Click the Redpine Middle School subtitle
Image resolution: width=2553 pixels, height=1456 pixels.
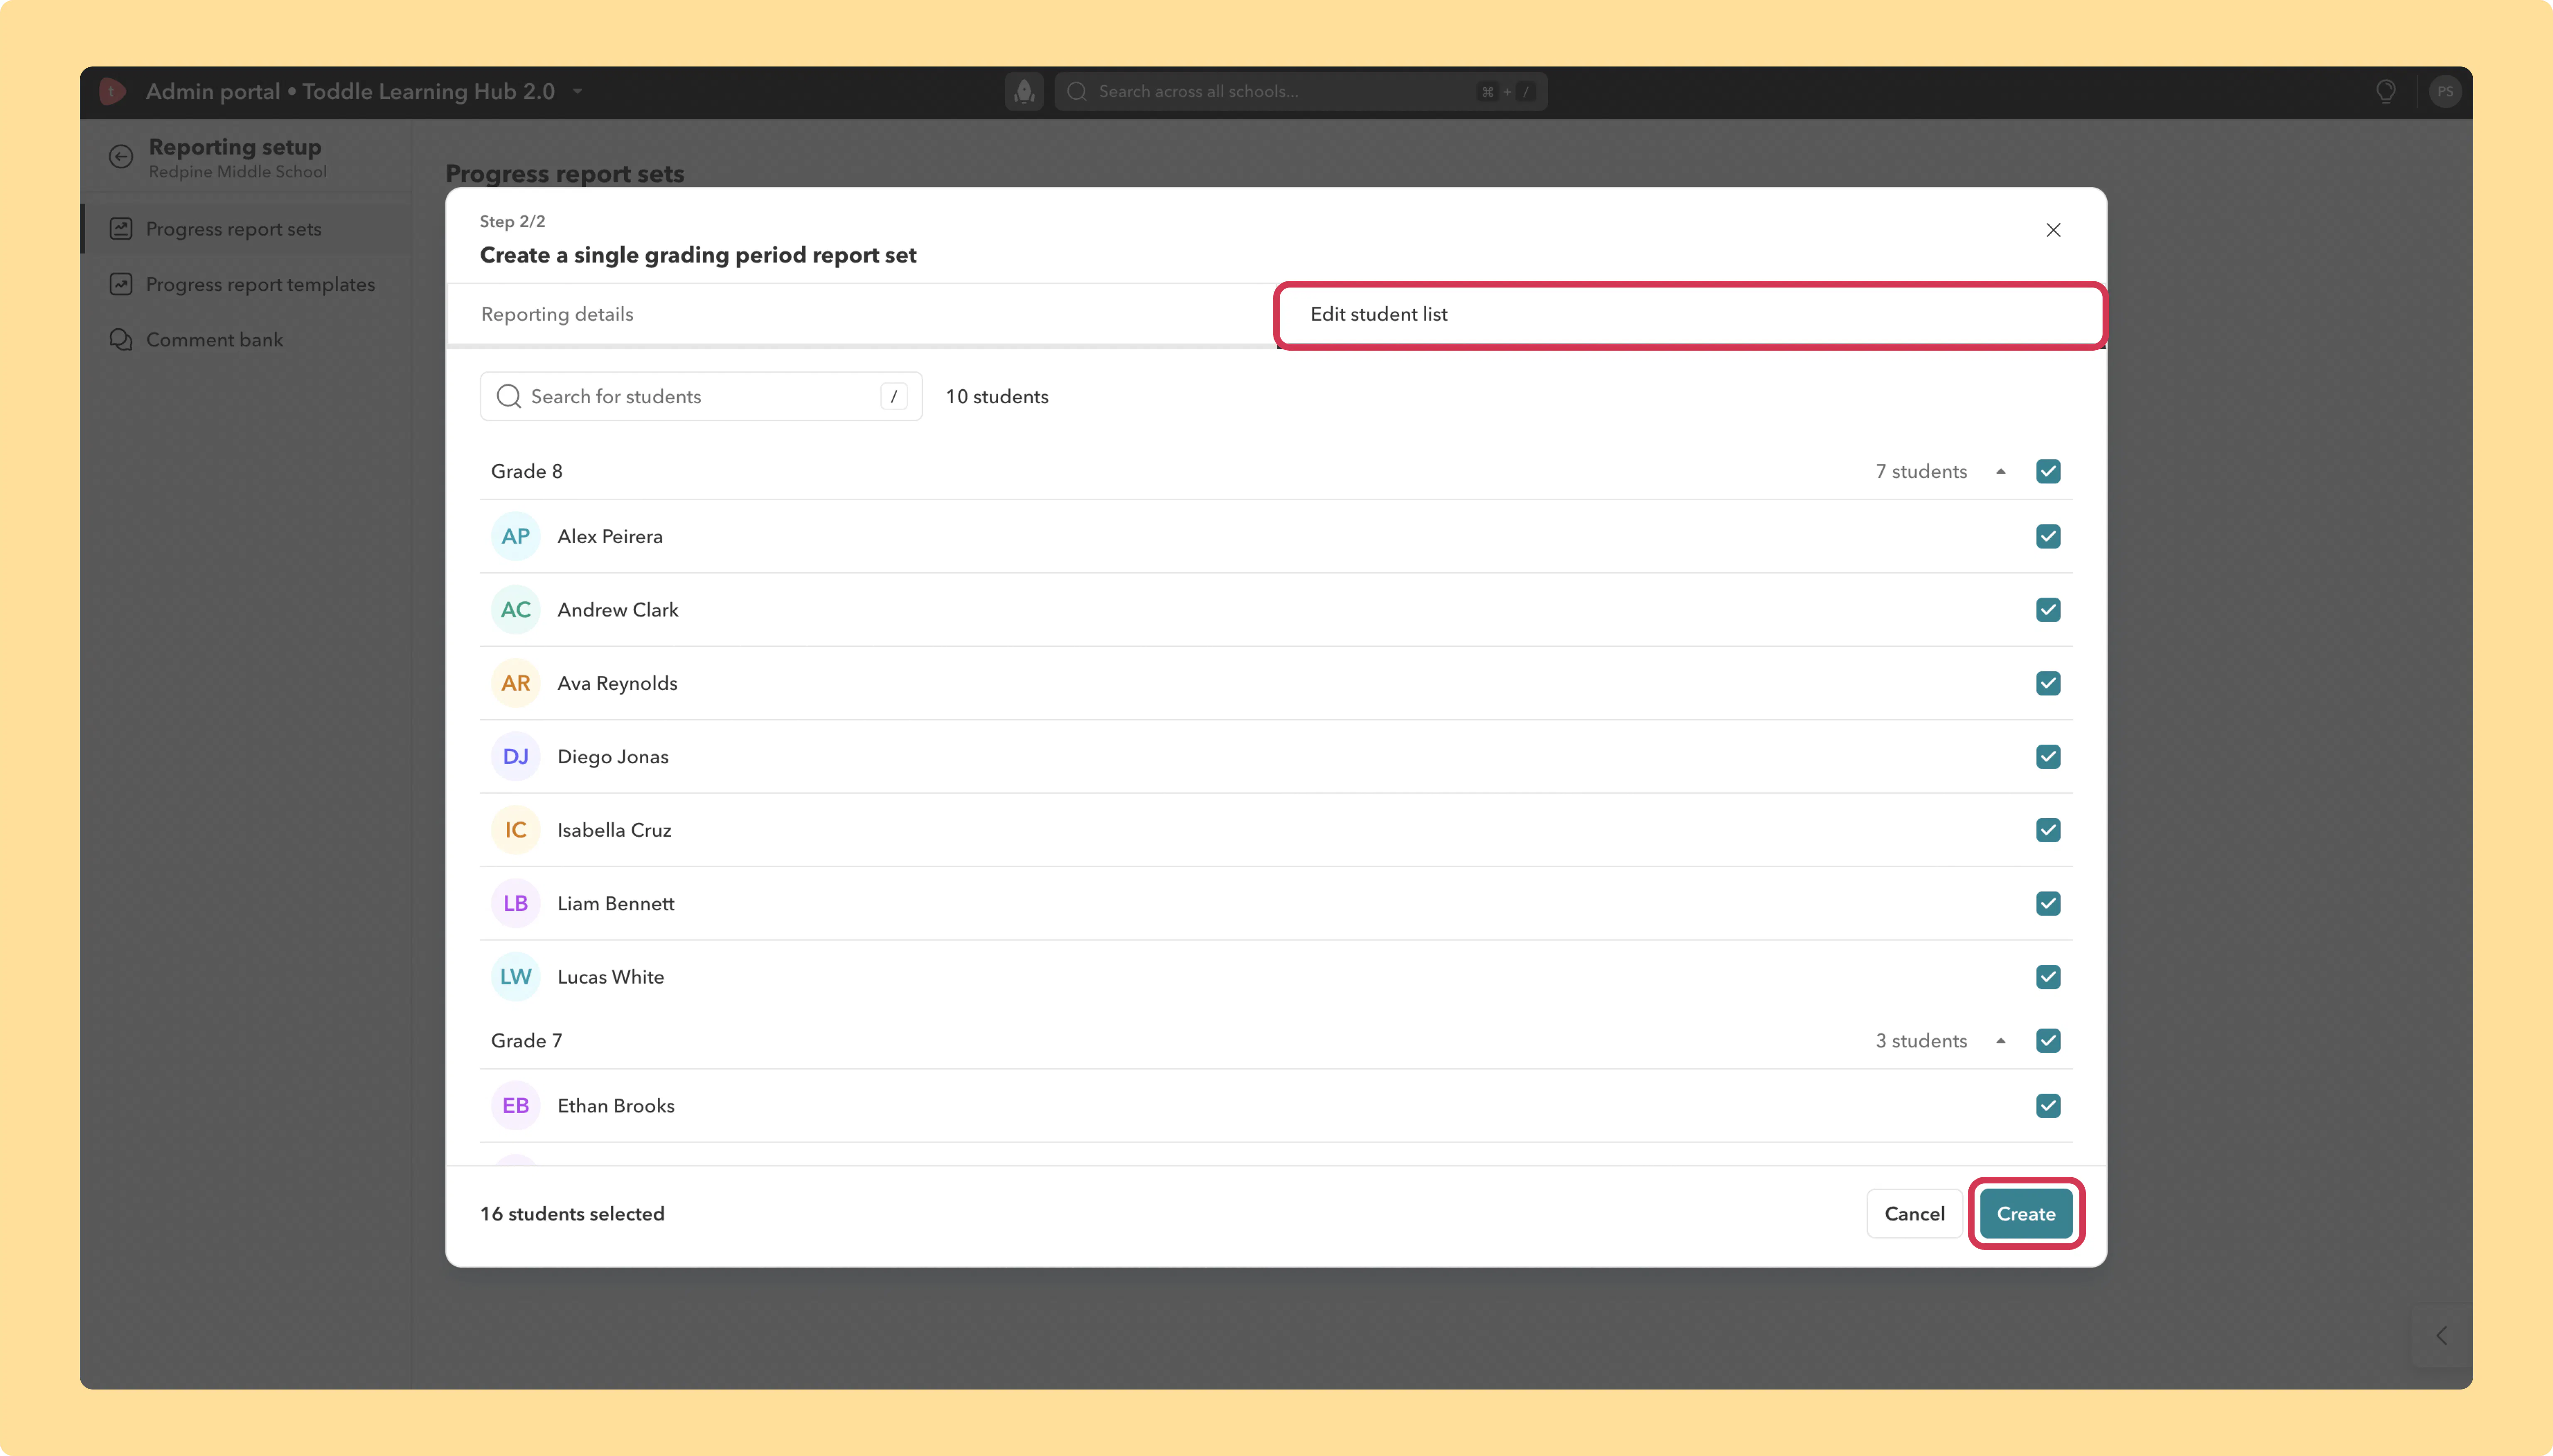(x=238, y=172)
